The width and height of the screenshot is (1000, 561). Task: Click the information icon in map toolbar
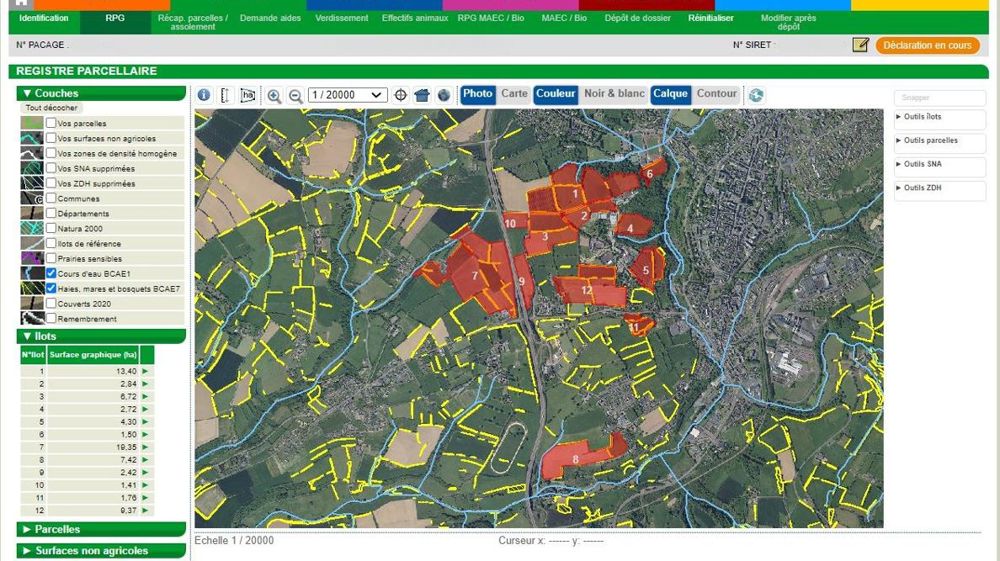204,95
